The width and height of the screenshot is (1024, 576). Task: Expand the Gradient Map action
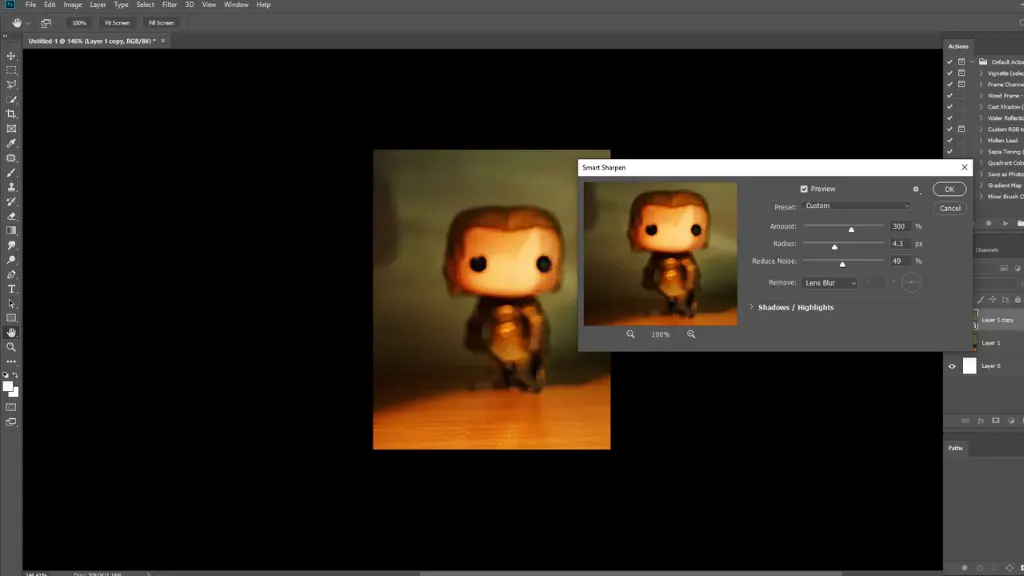[981, 185]
